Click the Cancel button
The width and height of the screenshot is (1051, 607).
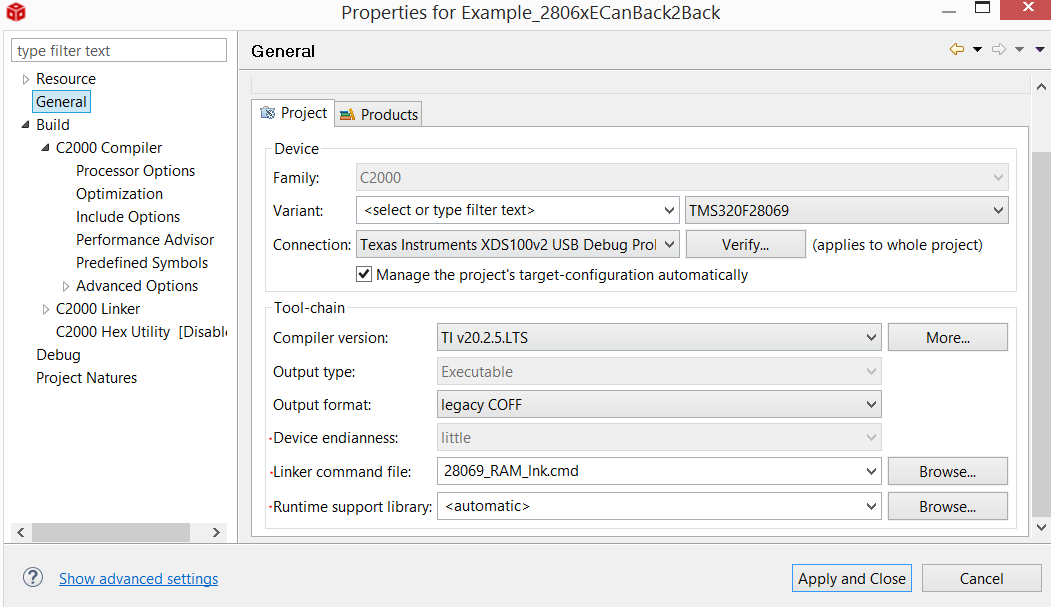pyautogui.click(x=981, y=578)
